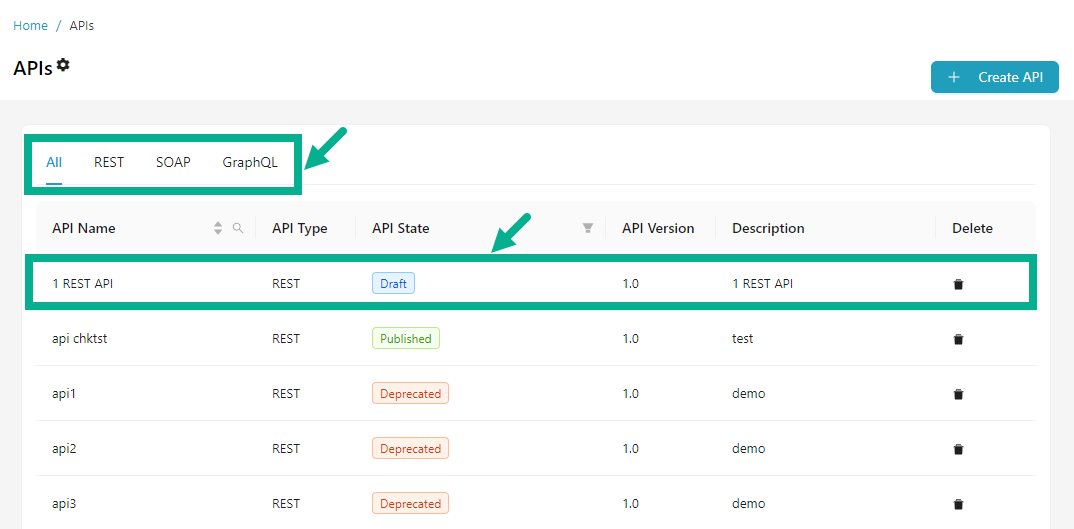Viewport: 1074px width, 529px height.
Task: Select the All tab
Action: point(54,162)
